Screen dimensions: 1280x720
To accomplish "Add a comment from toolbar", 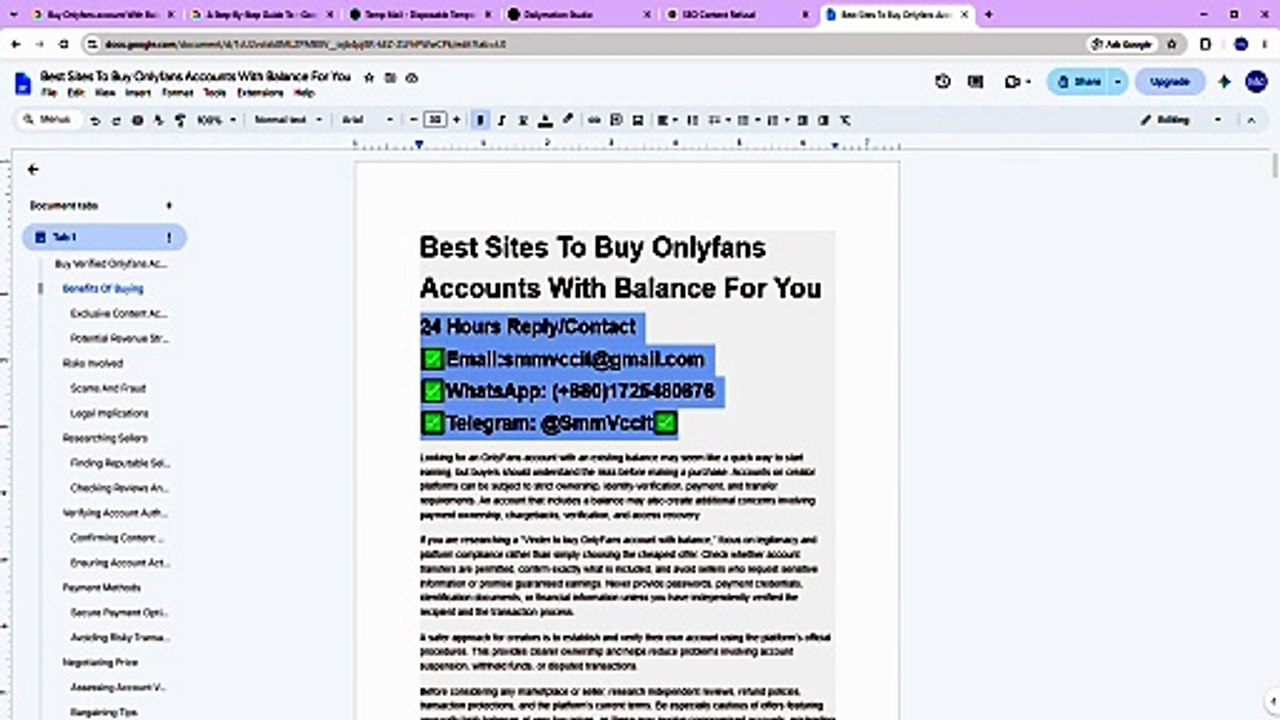I will point(616,120).
